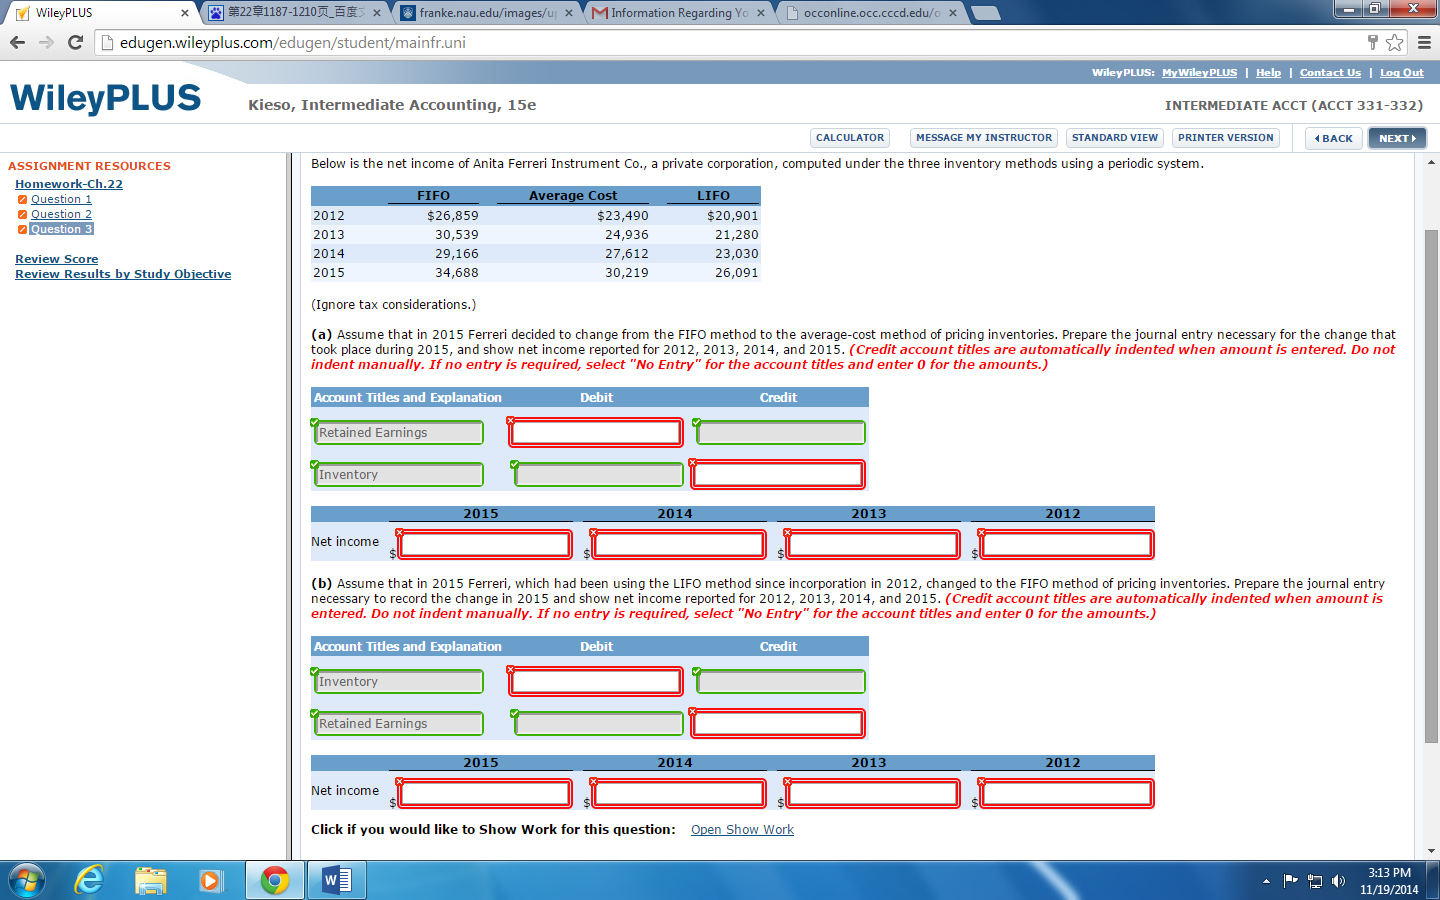Click part (b) 2012 net income field
1440x900 pixels.
(1067, 794)
